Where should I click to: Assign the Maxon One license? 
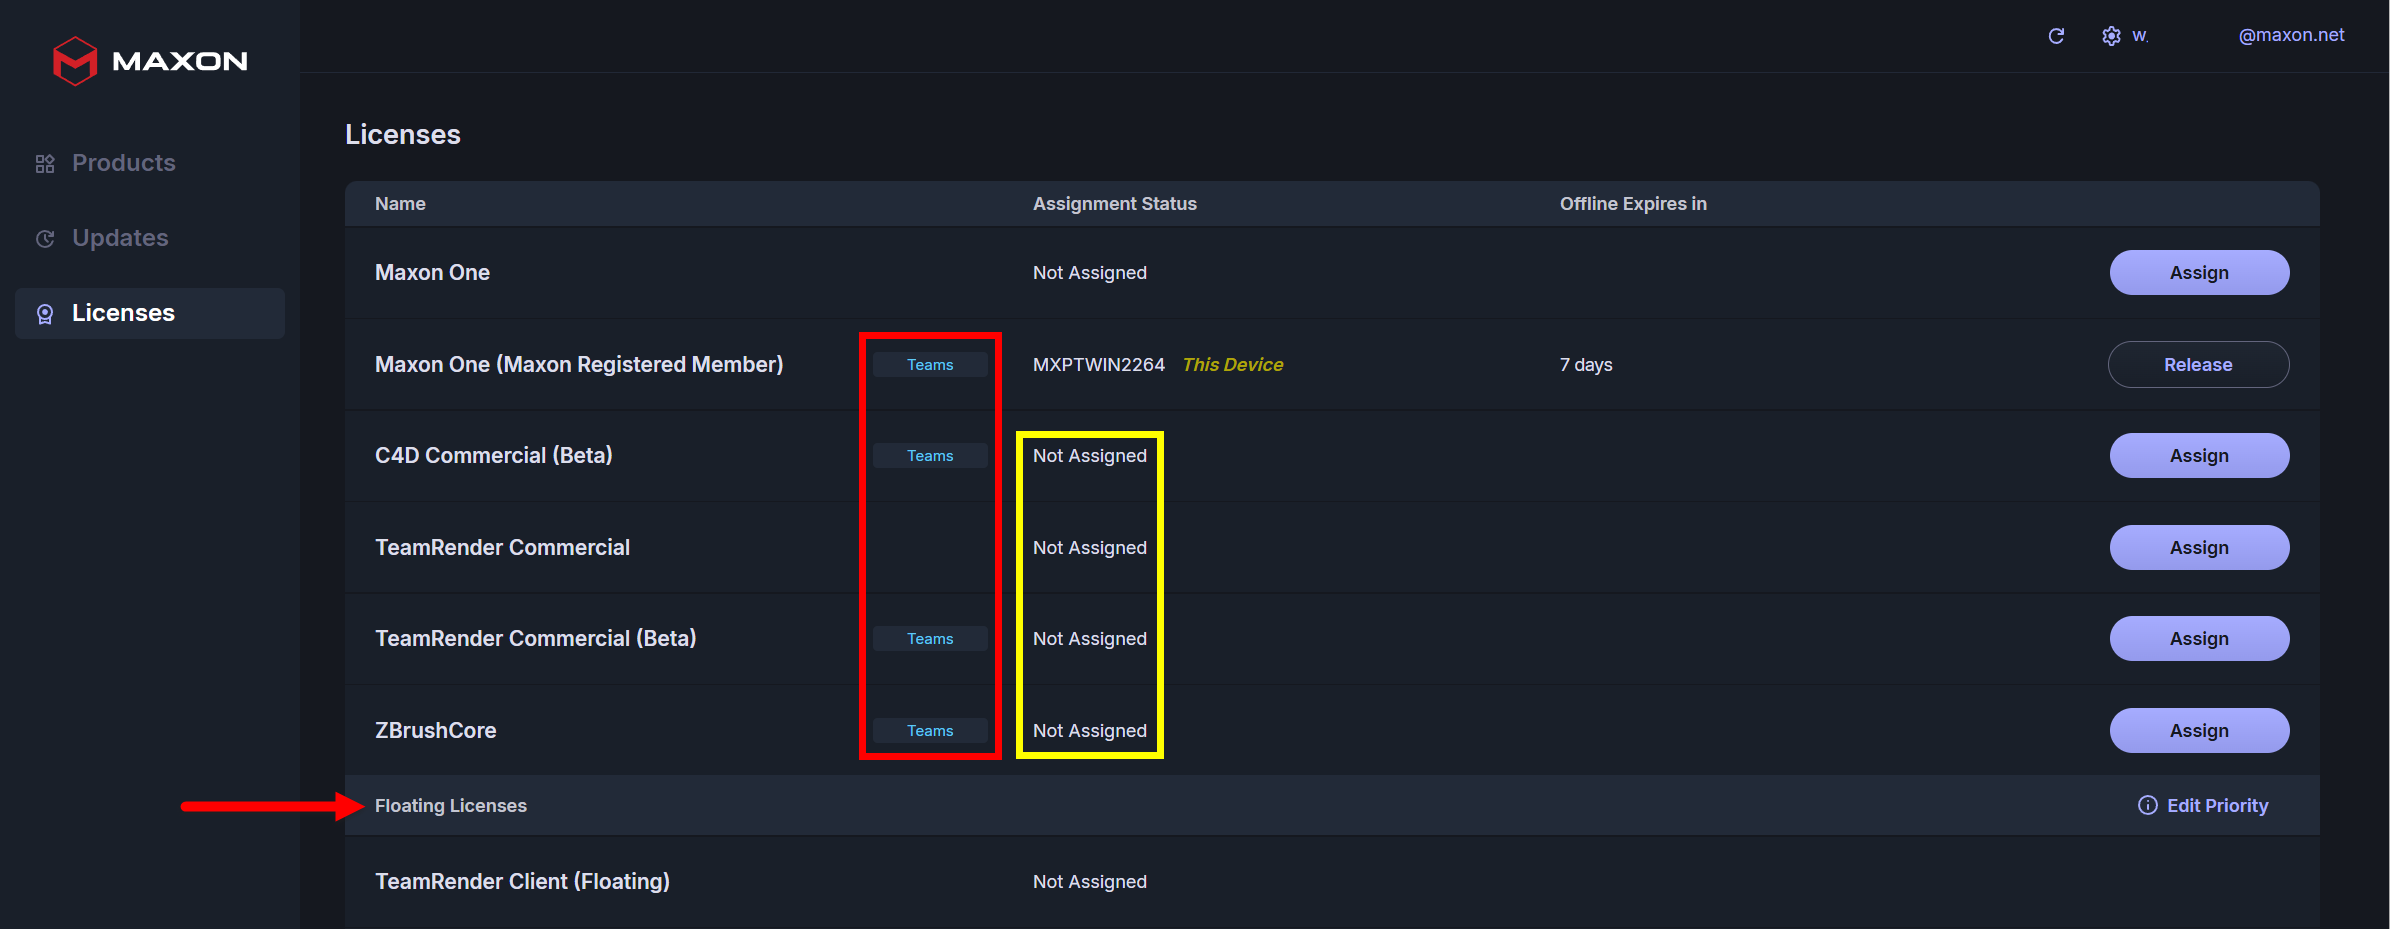(2198, 273)
